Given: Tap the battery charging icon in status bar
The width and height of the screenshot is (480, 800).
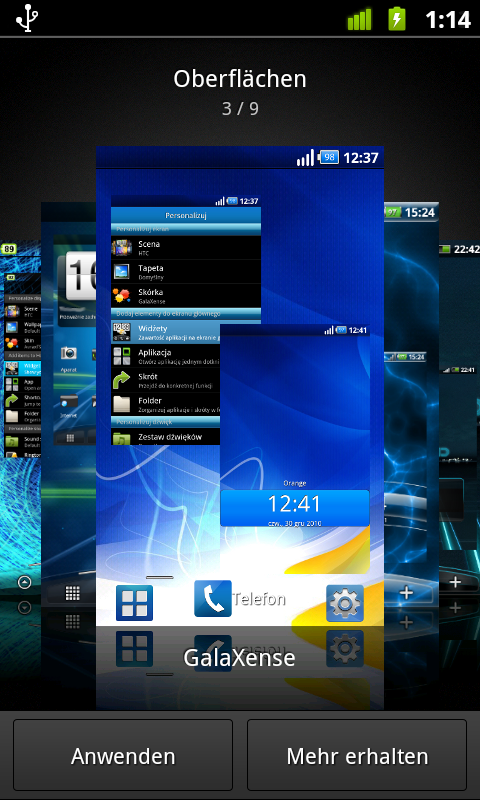Looking at the screenshot, I should coord(397,19).
